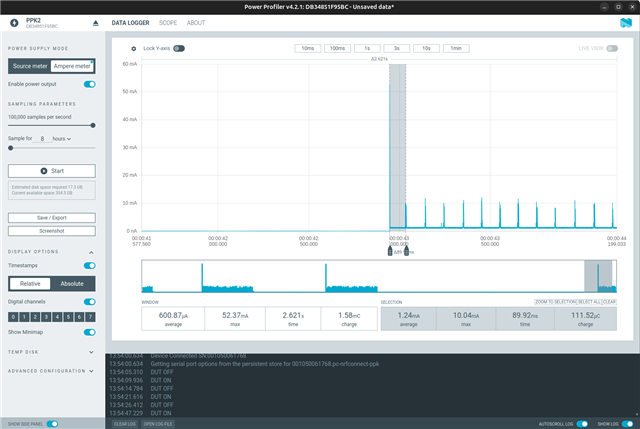The width and height of the screenshot is (640, 429).
Task: Set time window to 3s
Action: 397,49
